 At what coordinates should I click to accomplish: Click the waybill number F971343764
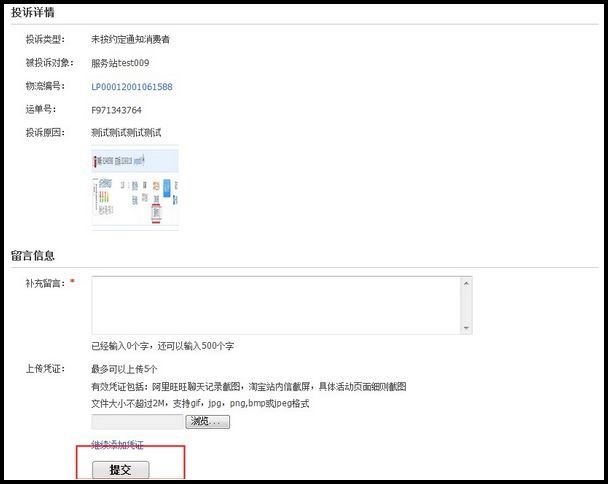point(116,110)
